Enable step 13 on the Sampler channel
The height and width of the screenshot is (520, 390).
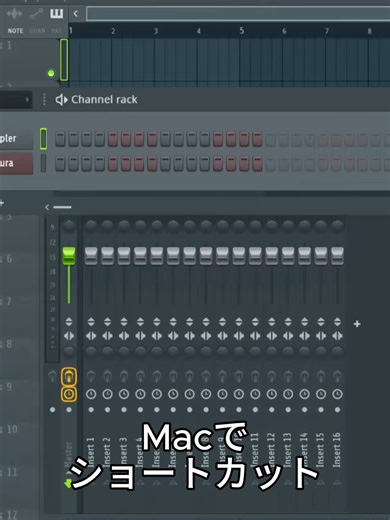(x=218, y=139)
